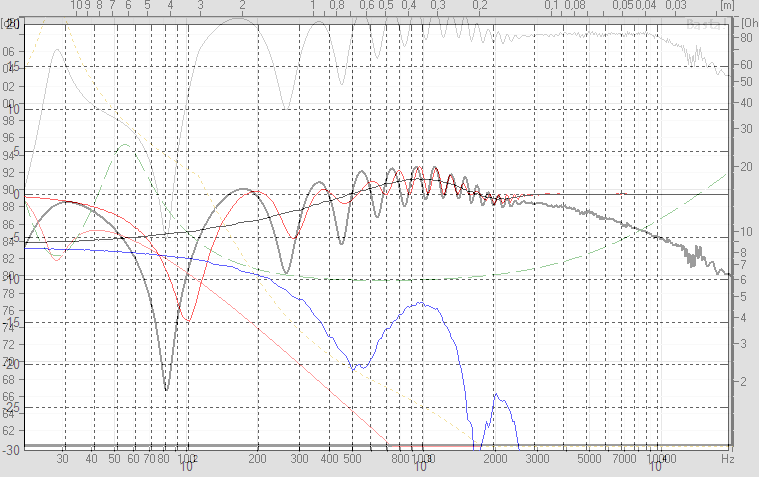
Task: Click the blue curve peak near 1000 Hz
Action: point(421,303)
